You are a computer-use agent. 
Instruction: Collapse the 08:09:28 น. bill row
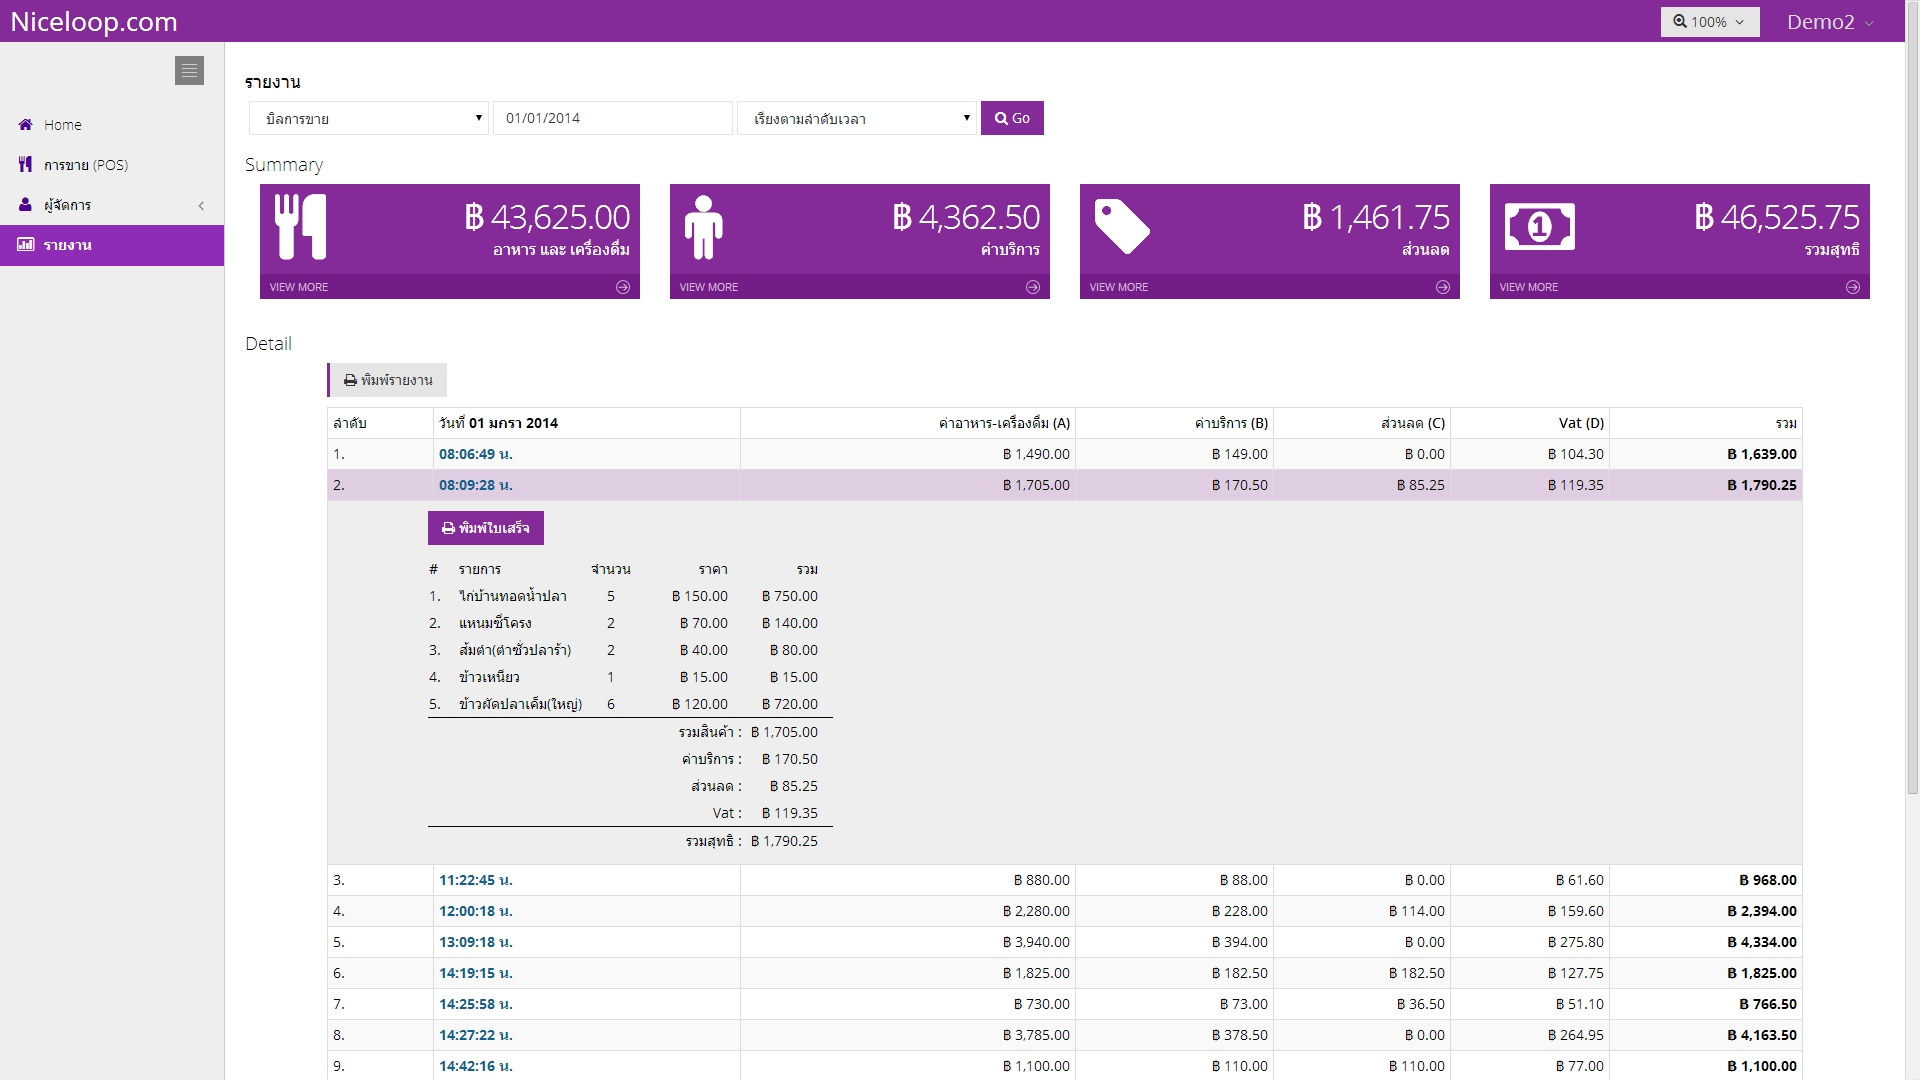pos(1064,485)
